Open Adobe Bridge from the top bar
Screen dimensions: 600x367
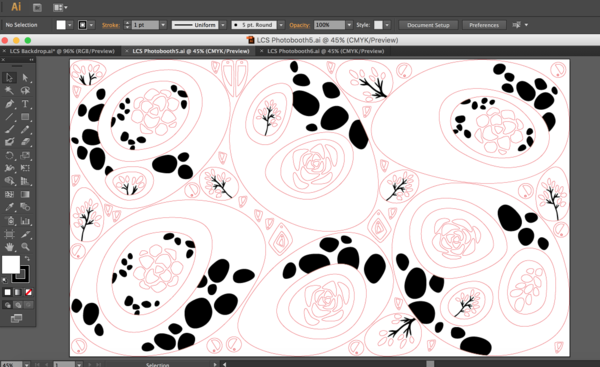[37, 7]
